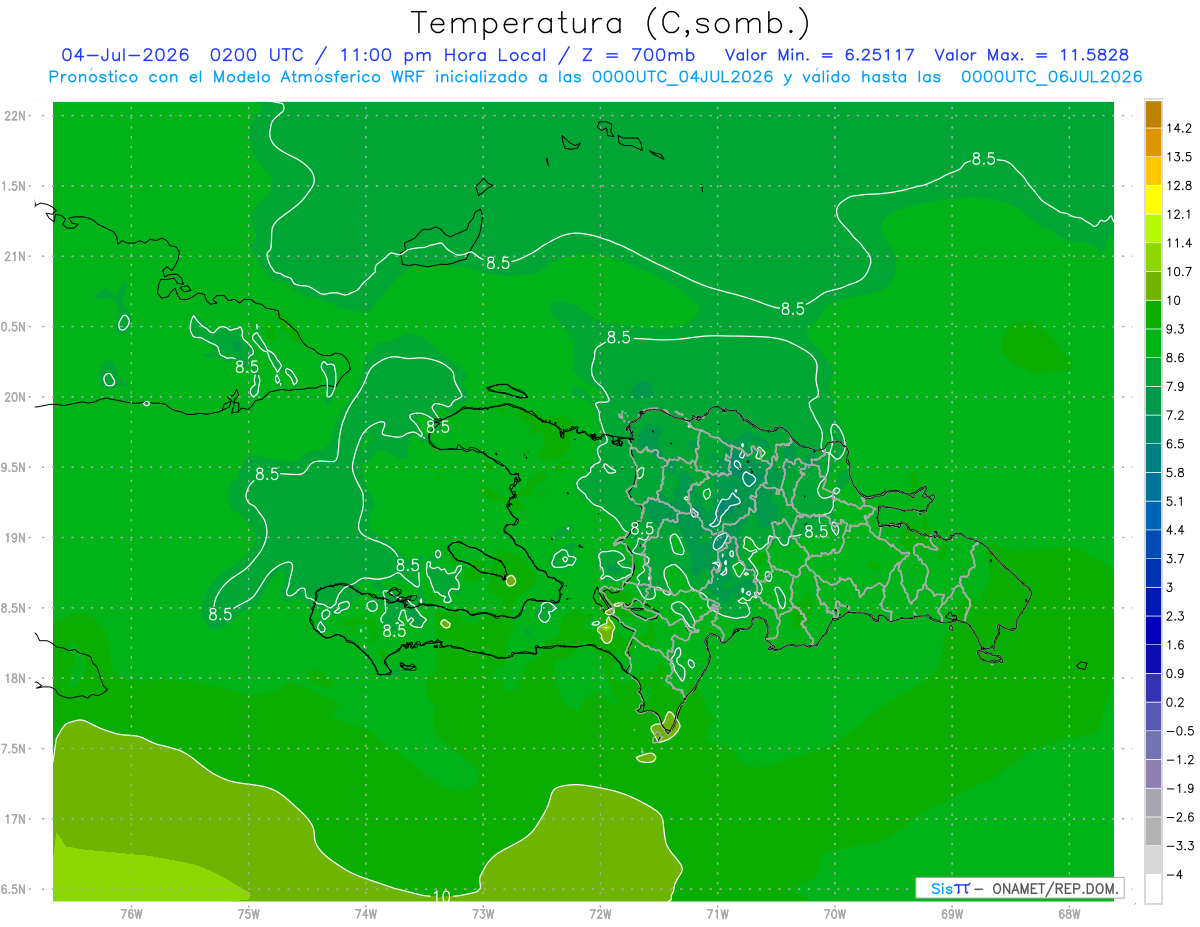The image size is (1200, 927).
Task: Click the "73W" longitude axis label
Action: tap(483, 914)
